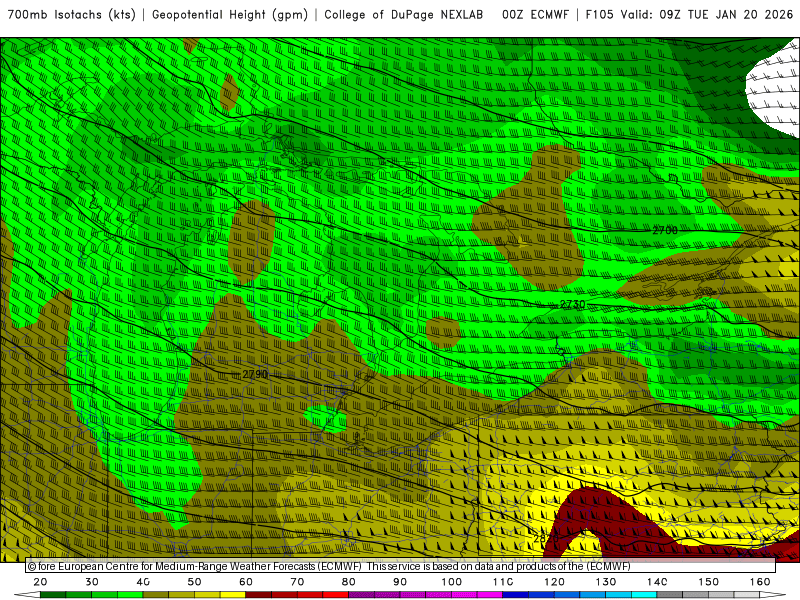The height and width of the screenshot is (600, 800).
Task: Click the 130 value on the color scale
Action: [x=606, y=582]
